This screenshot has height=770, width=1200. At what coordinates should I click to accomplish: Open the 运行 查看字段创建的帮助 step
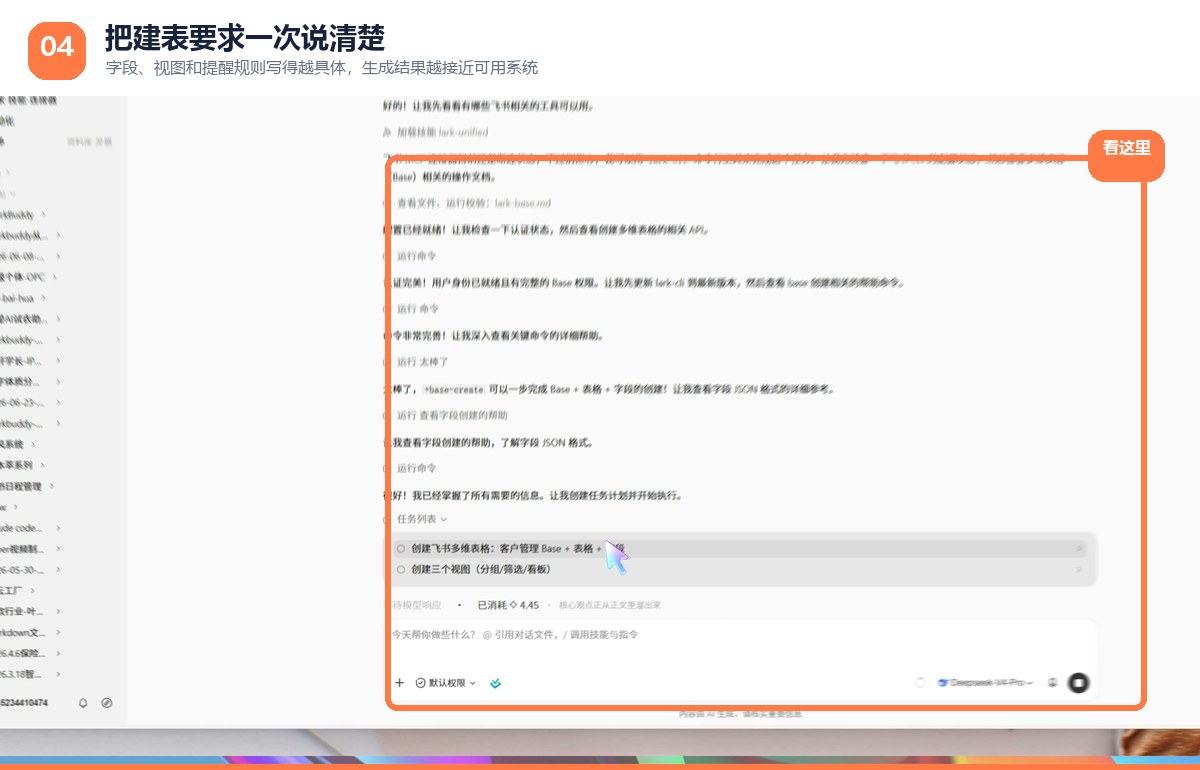(x=452, y=415)
